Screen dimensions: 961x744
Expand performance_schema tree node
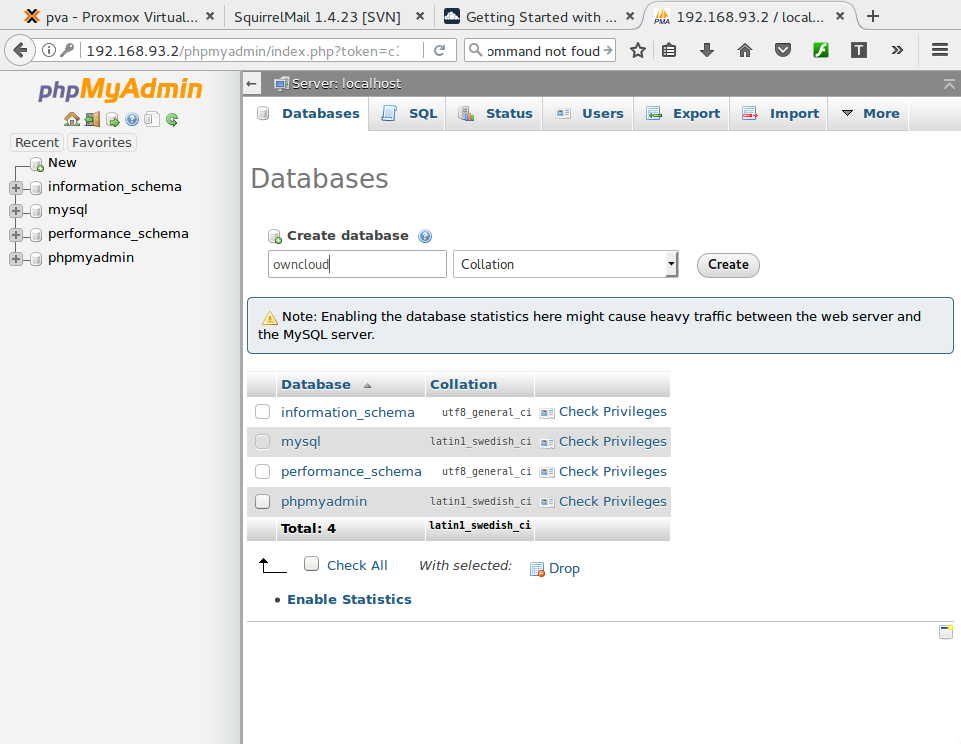pyautogui.click(x=16, y=235)
